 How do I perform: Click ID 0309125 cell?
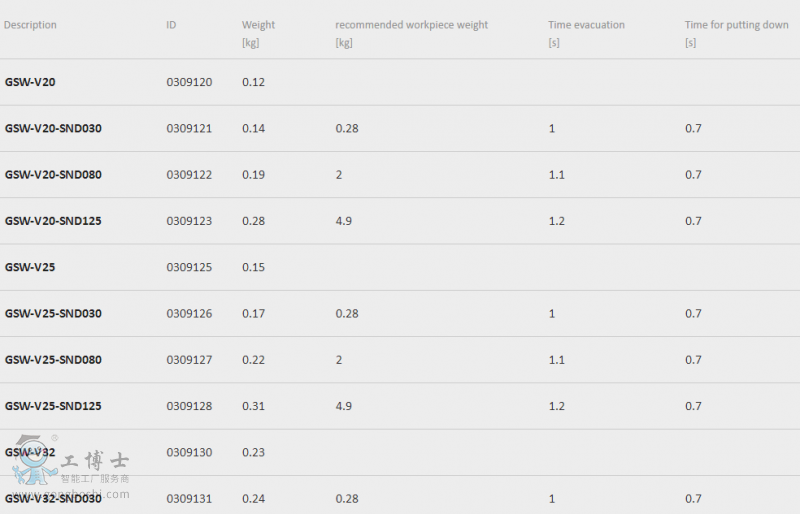(x=189, y=267)
